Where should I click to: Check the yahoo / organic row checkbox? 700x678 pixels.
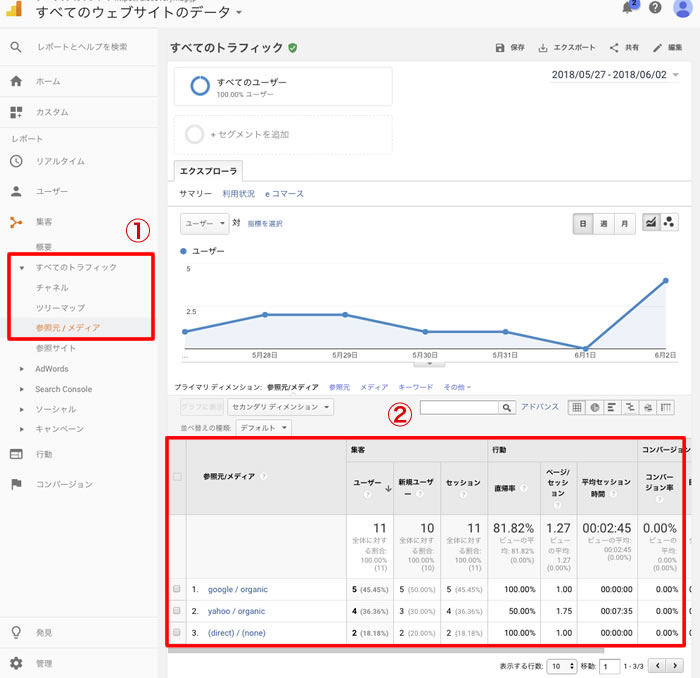coord(177,611)
